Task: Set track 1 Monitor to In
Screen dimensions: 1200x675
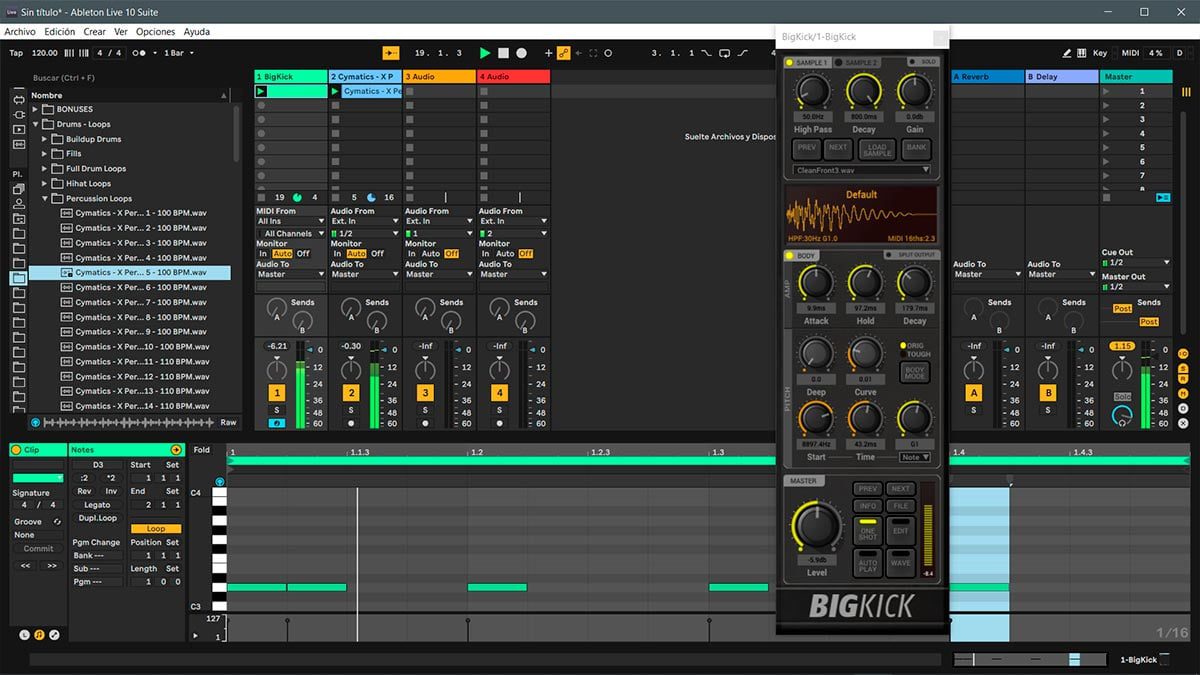Action: pyautogui.click(x=263, y=254)
